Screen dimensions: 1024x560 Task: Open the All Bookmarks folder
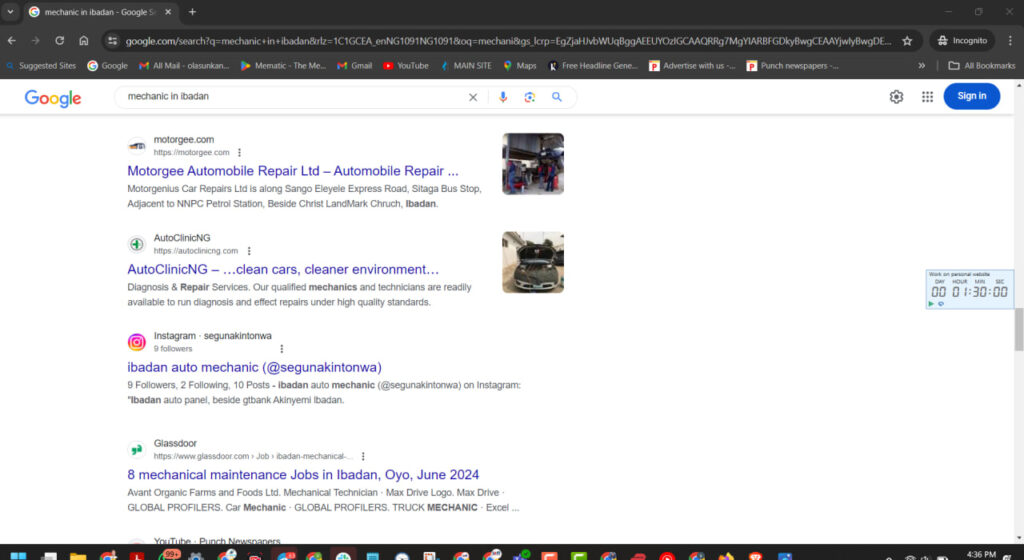coord(982,66)
